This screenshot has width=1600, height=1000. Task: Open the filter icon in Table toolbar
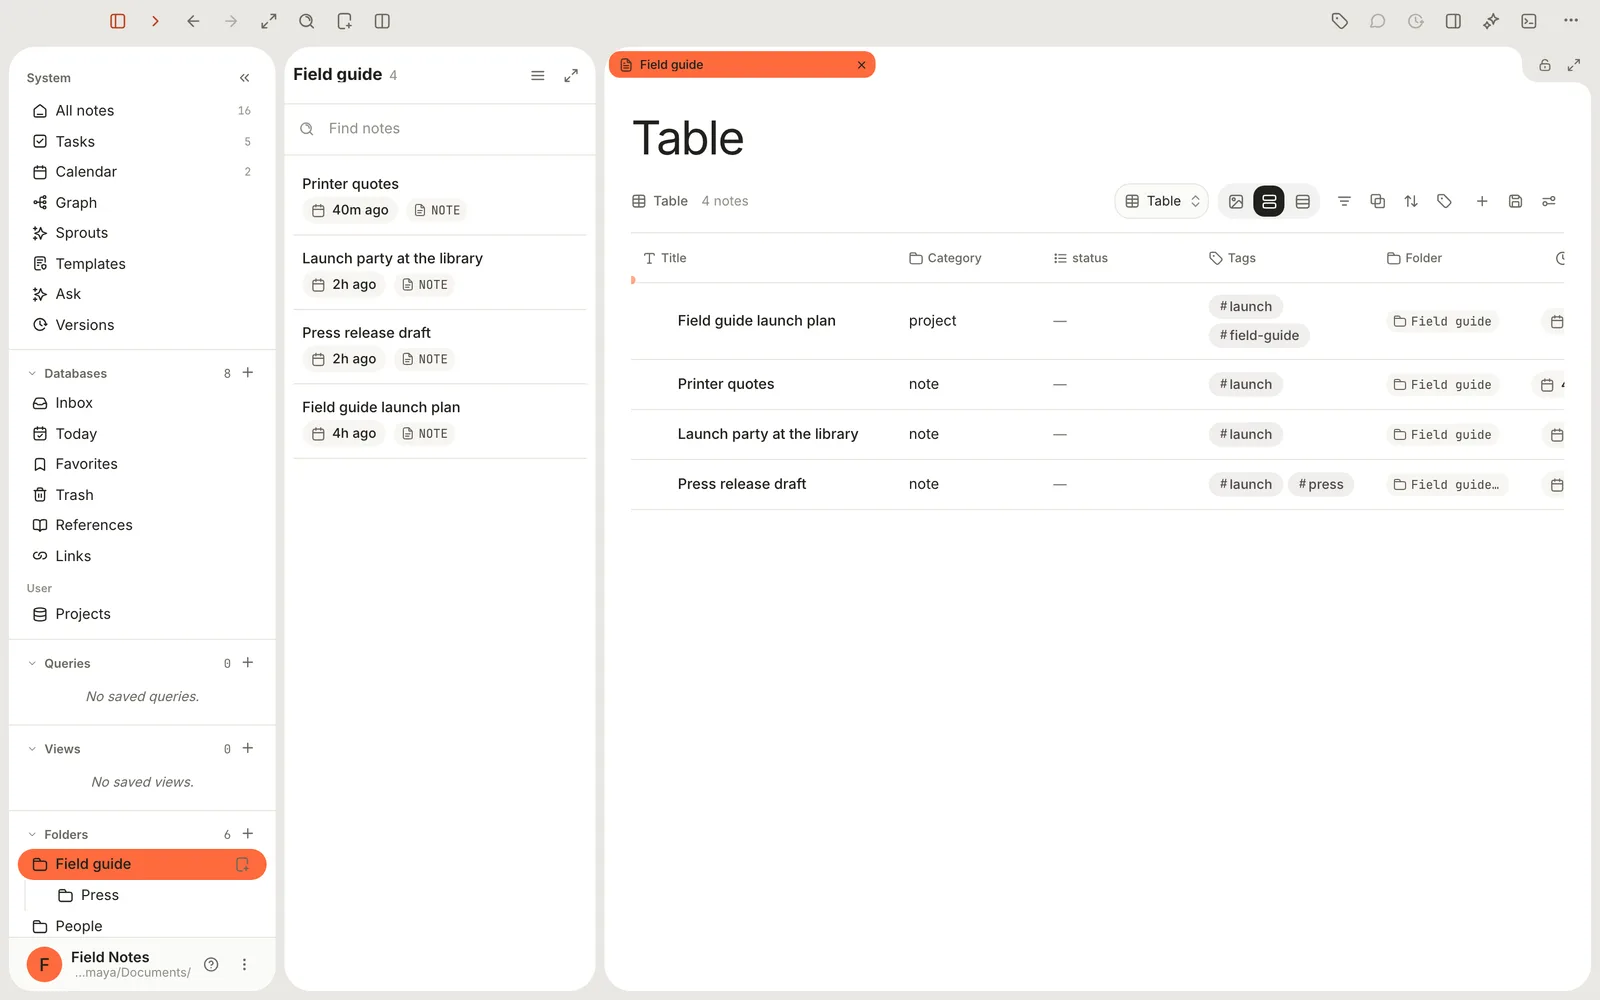click(1344, 201)
